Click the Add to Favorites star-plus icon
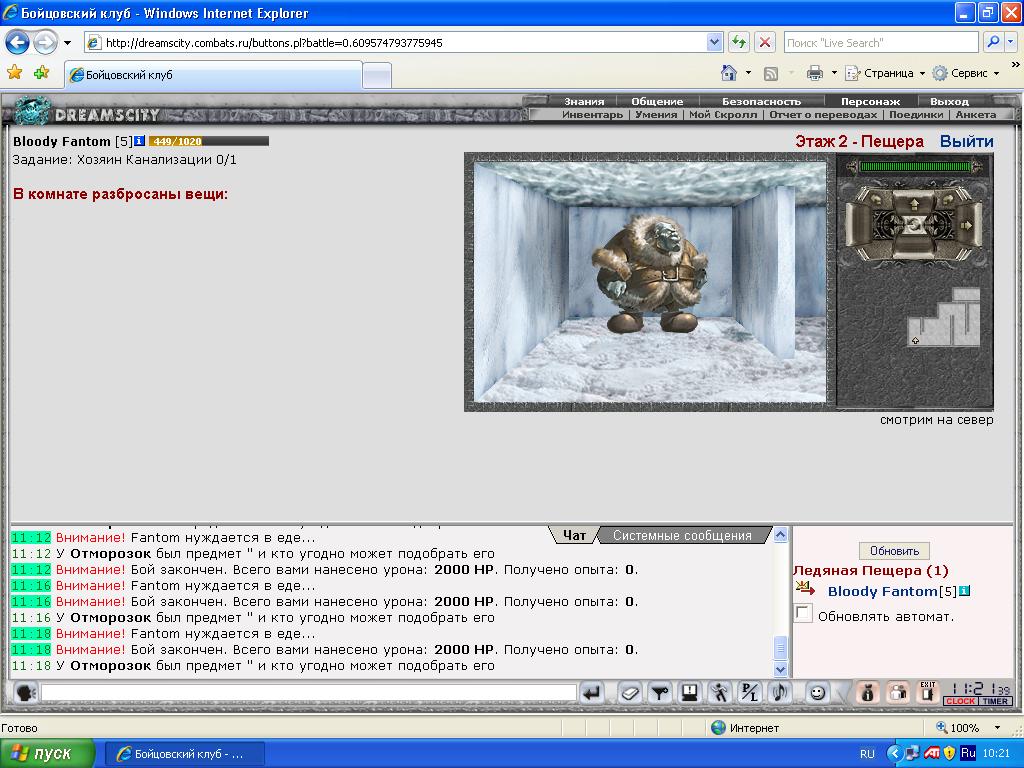The width and height of the screenshot is (1024, 768). tap(42, 72)
